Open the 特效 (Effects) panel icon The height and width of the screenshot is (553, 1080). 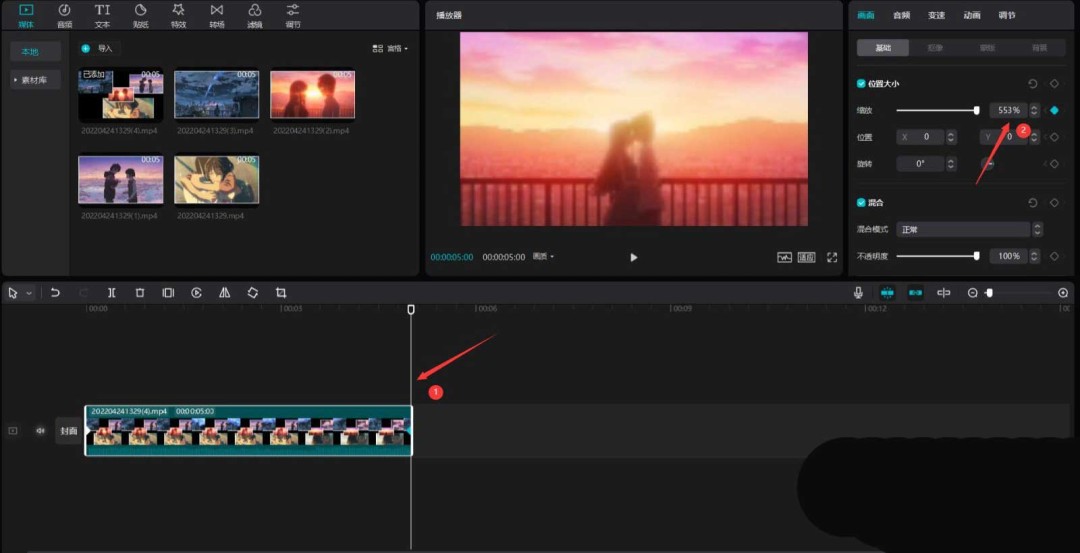click(178, 14)
